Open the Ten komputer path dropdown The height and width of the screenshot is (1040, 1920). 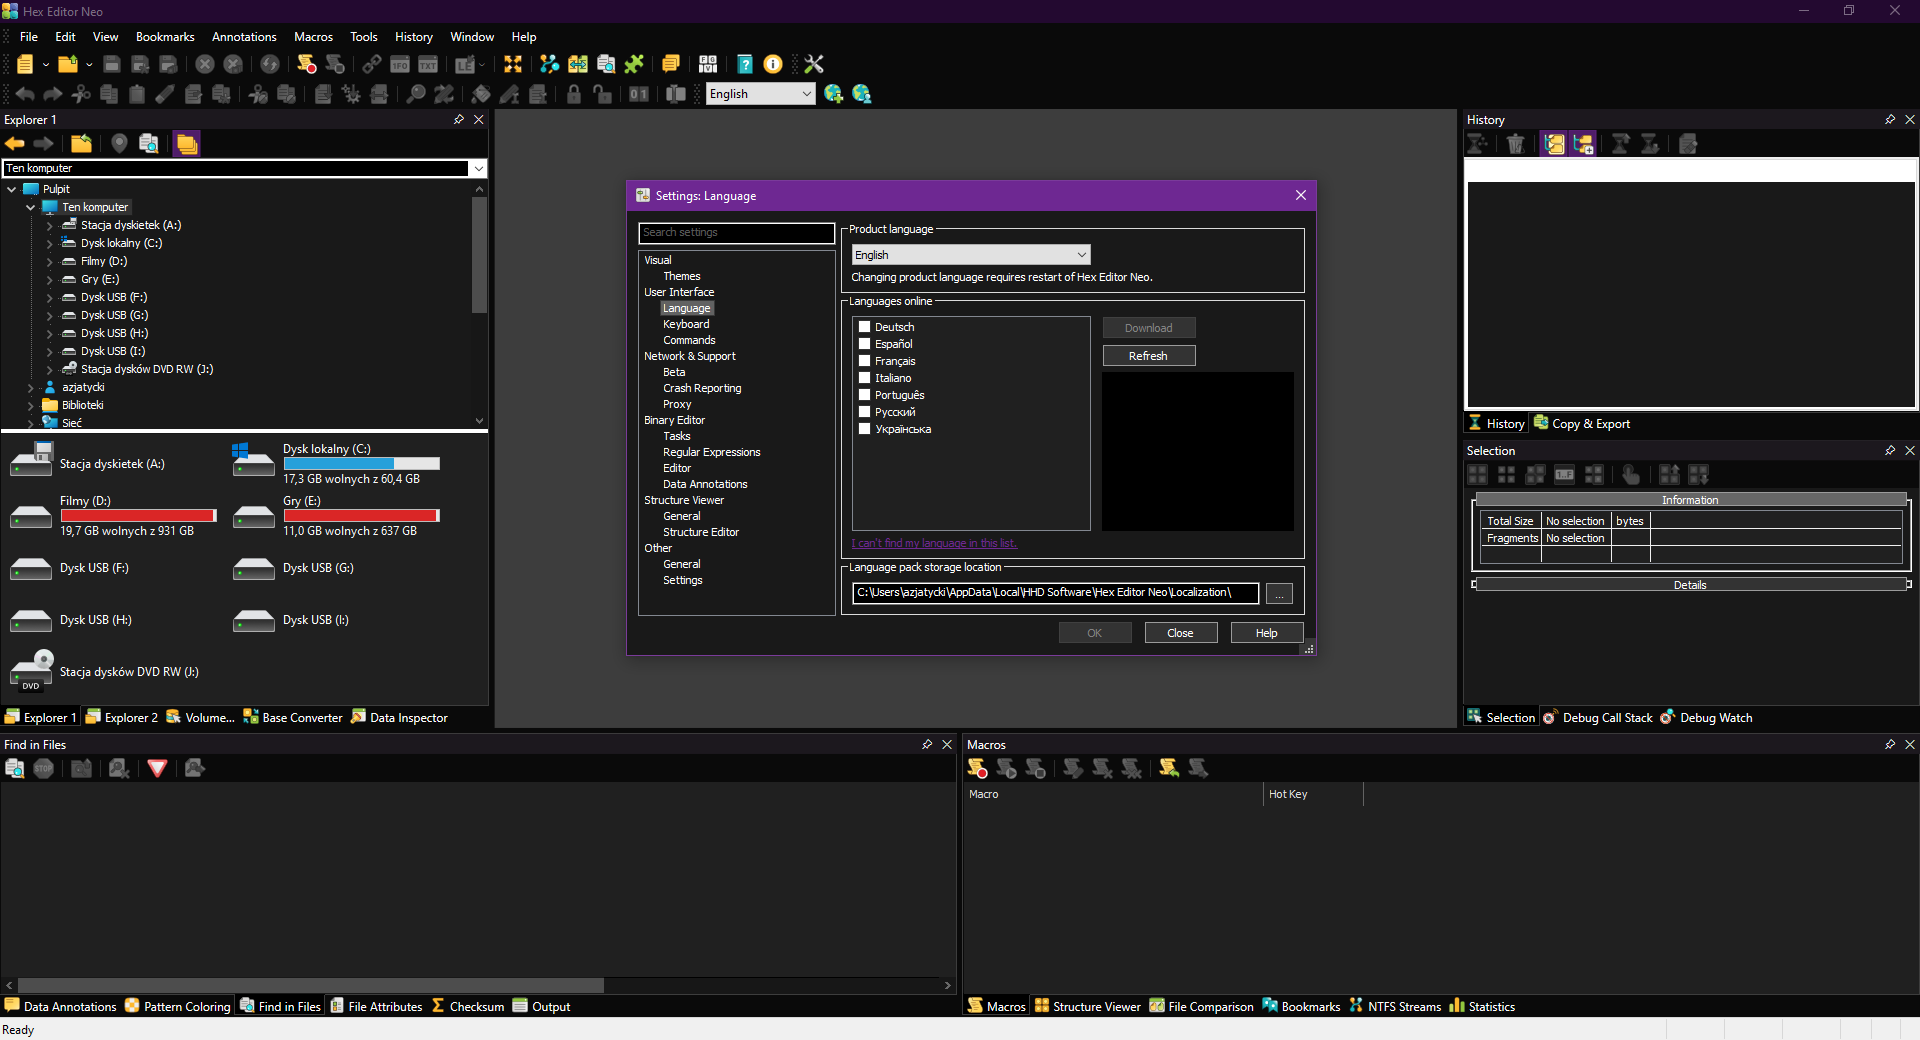coord(478,168)
